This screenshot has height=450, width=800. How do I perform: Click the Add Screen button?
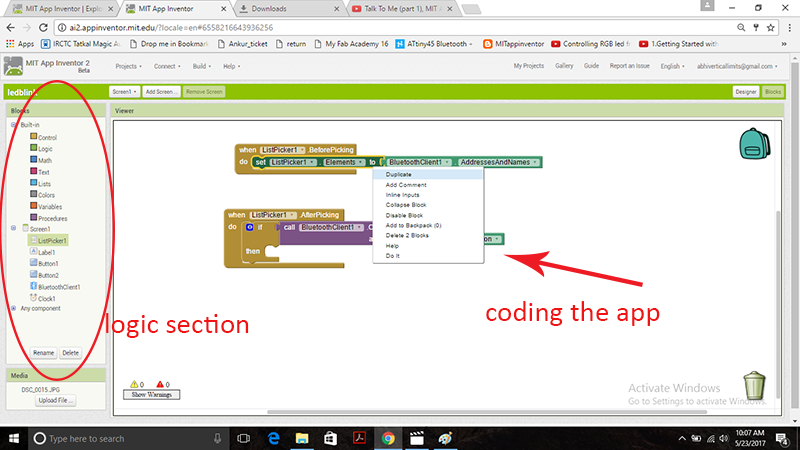point(161,92)
